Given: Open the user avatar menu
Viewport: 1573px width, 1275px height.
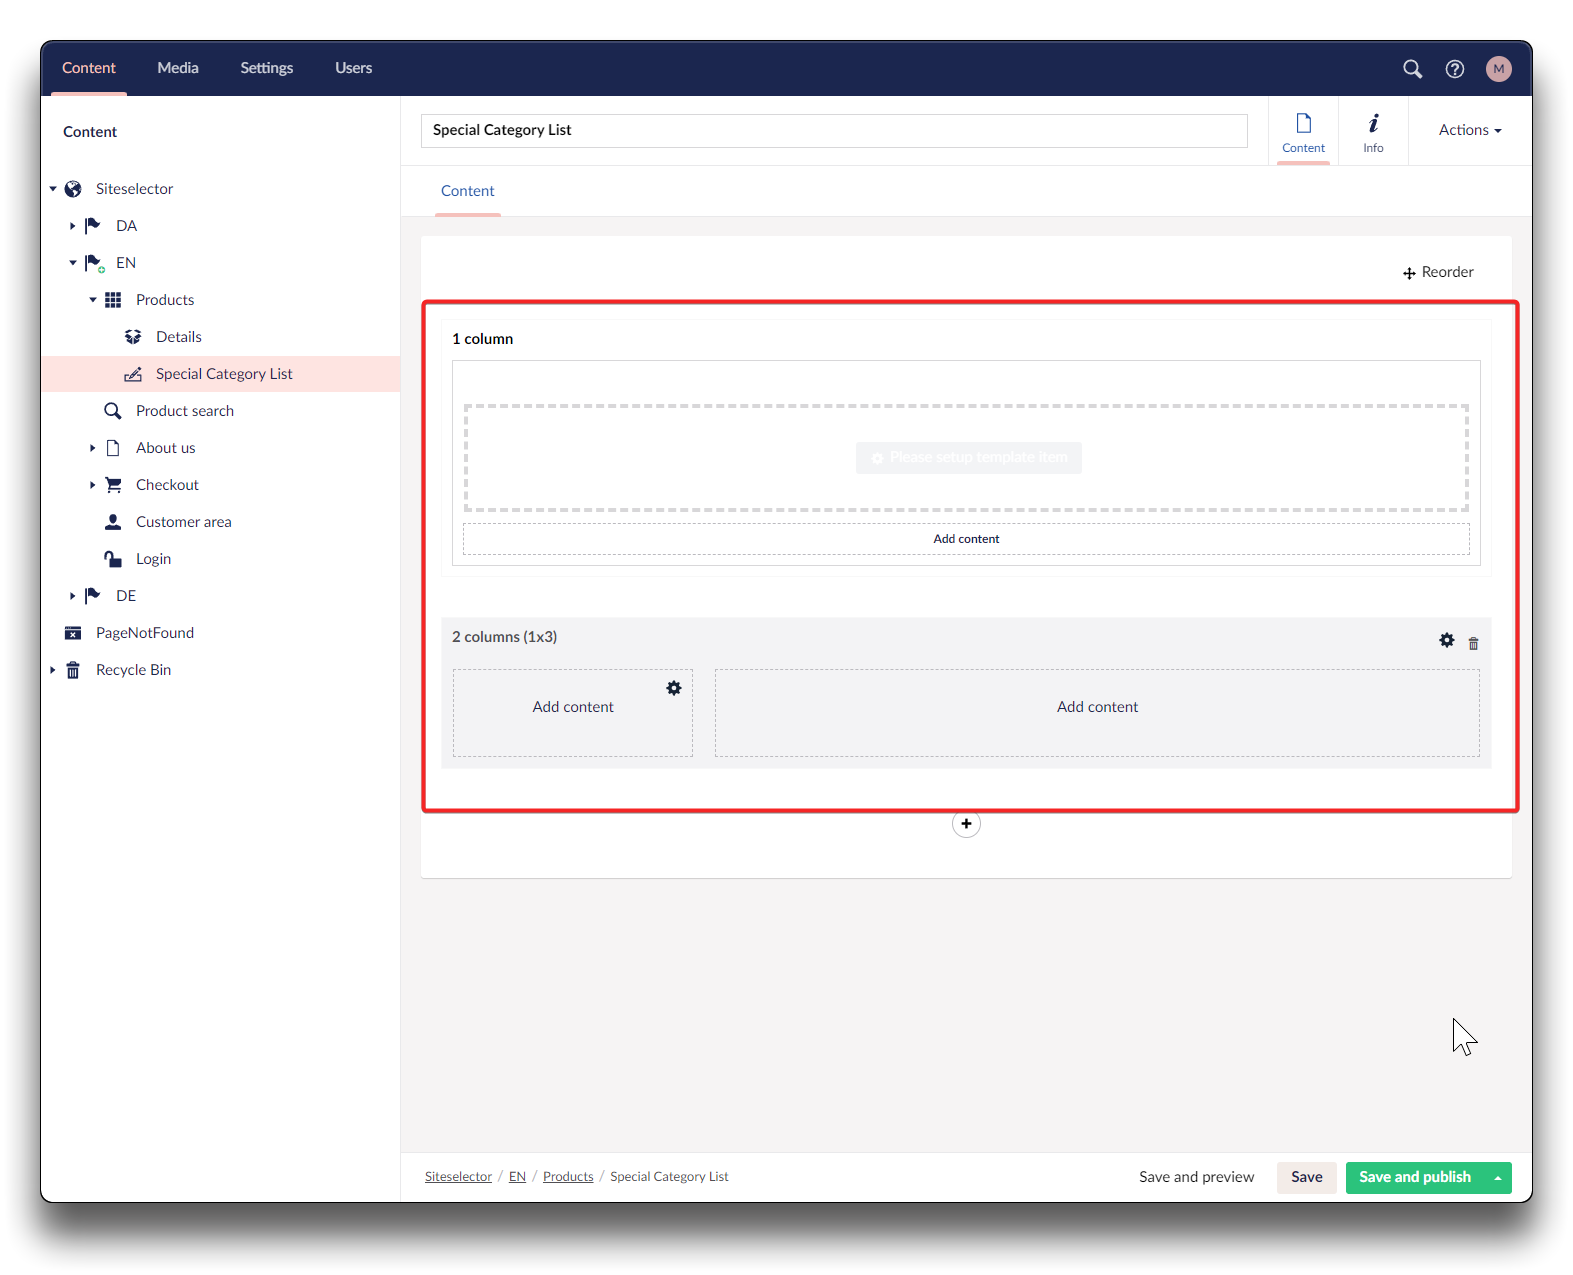Looking at the screenshot, I should click(1498, 69).
